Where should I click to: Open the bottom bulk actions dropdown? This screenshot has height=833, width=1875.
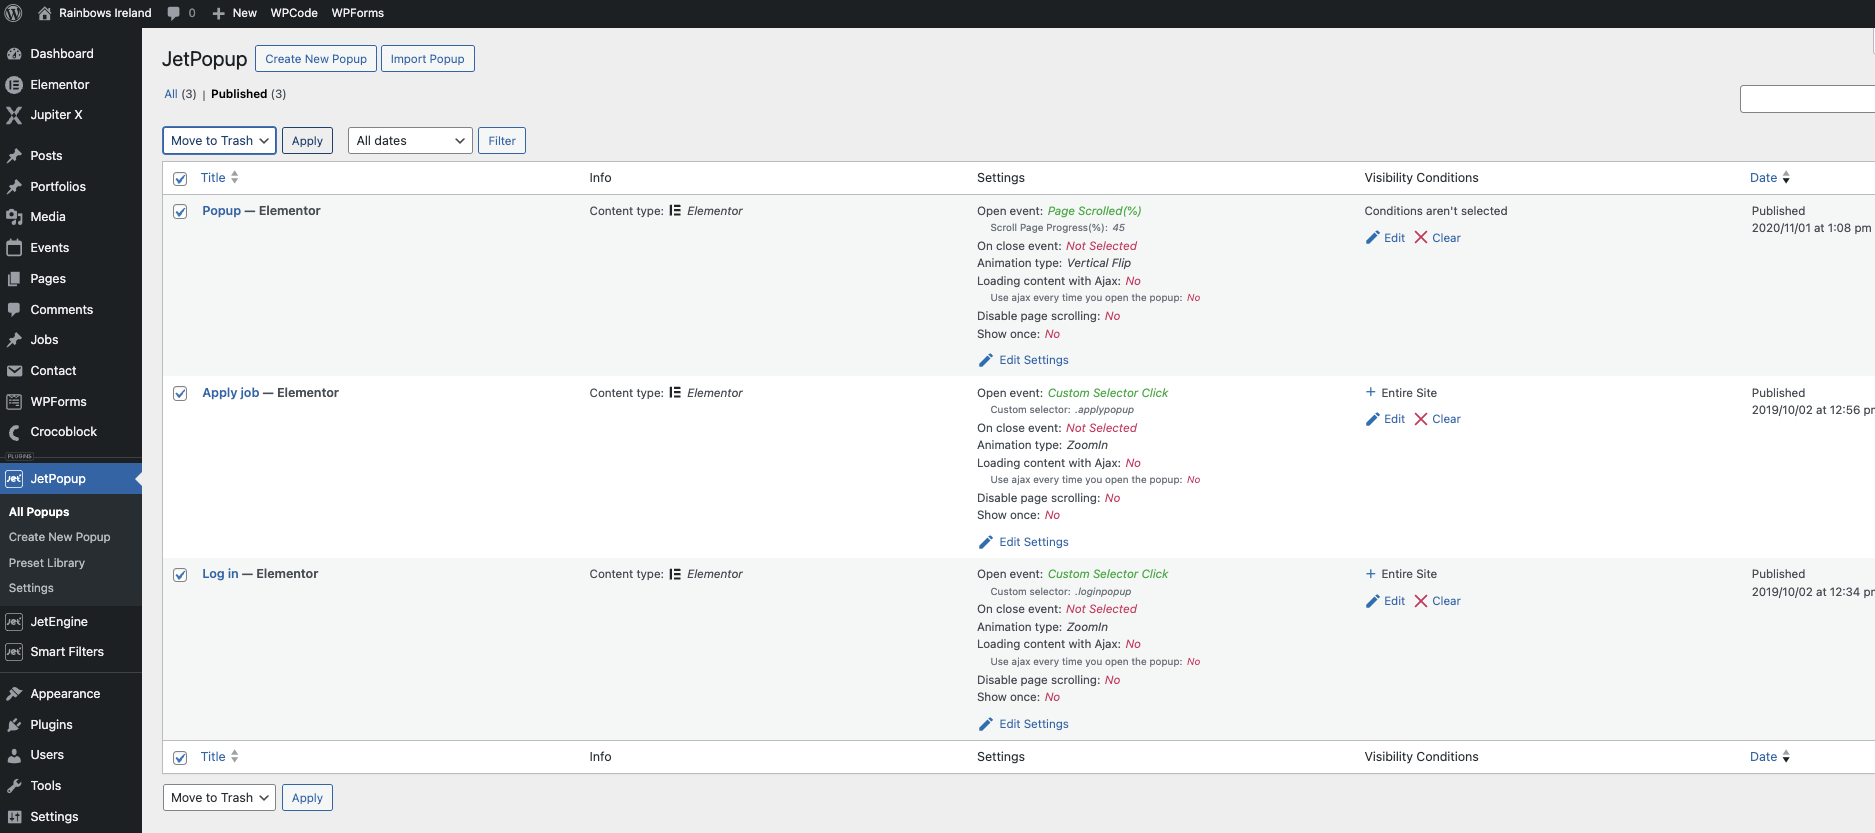[x=219, y=798]
